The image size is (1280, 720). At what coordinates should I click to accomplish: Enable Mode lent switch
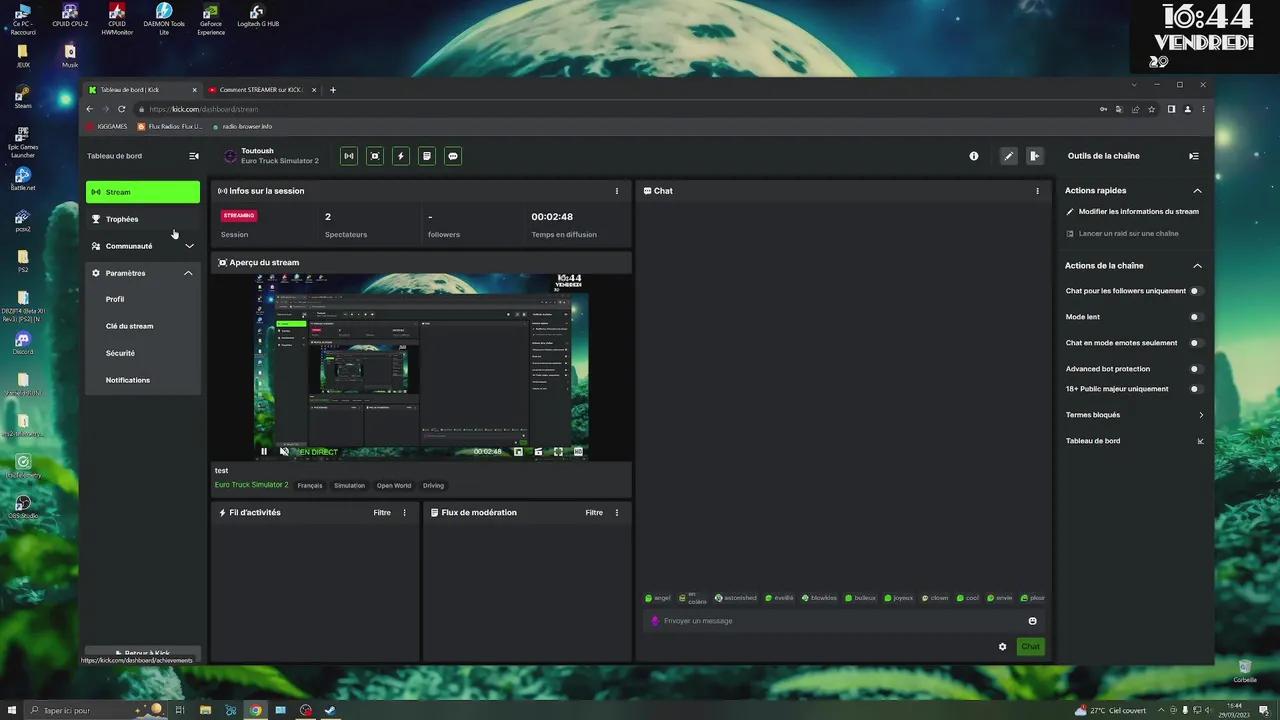pos(1195,317)
